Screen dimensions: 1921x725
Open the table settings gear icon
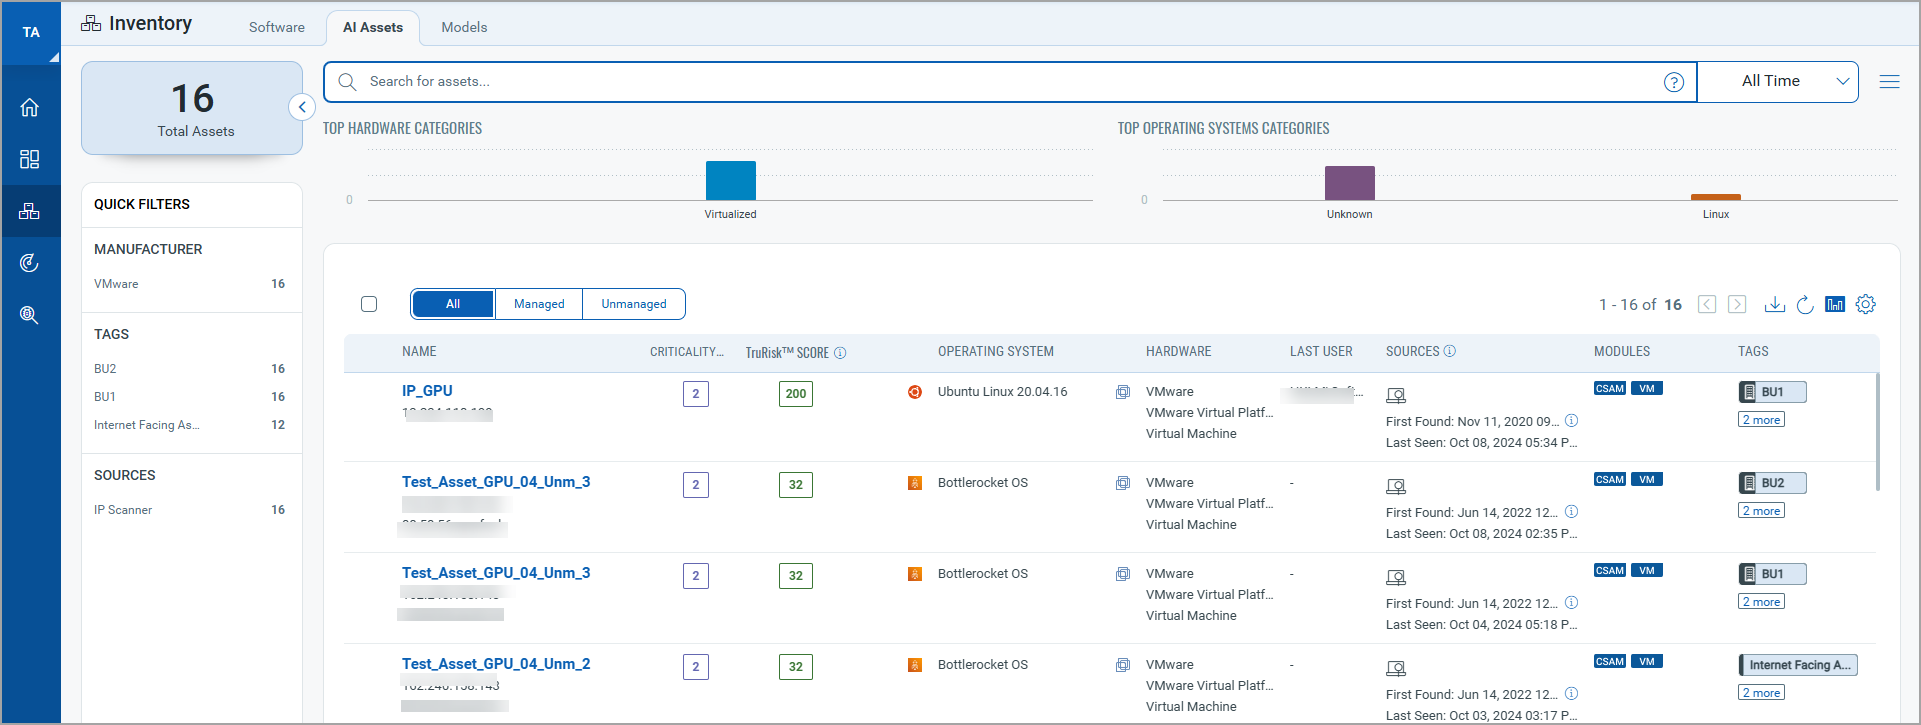click(x=1865, y=304)
